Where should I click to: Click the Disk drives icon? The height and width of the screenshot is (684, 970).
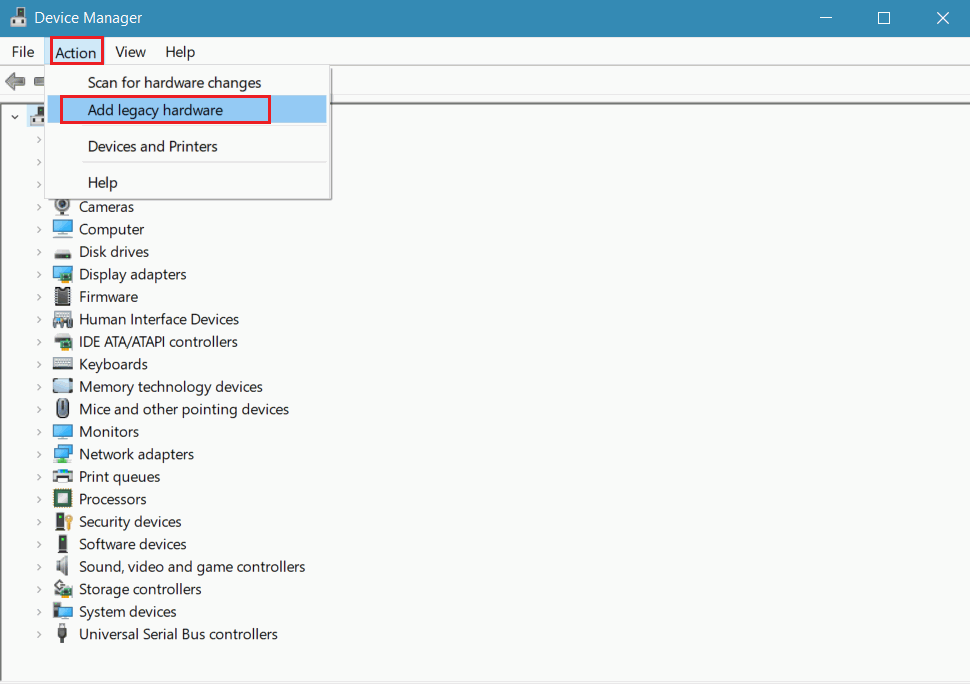[62, 251]
